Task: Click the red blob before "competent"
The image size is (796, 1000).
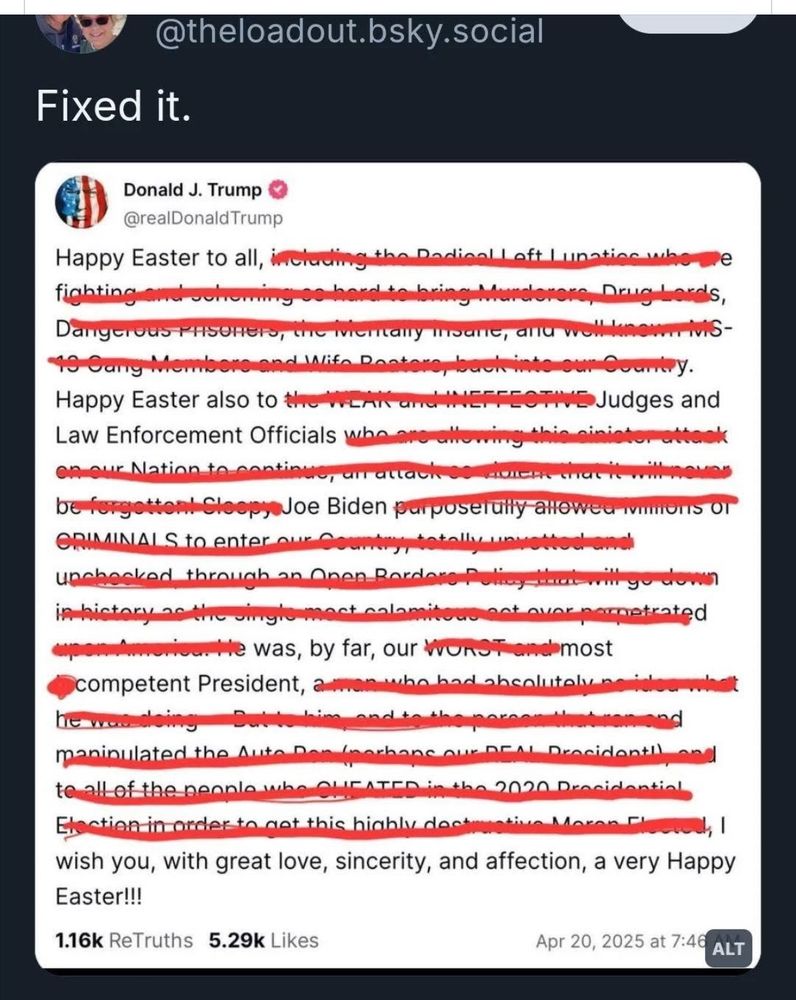Action: 62,686
